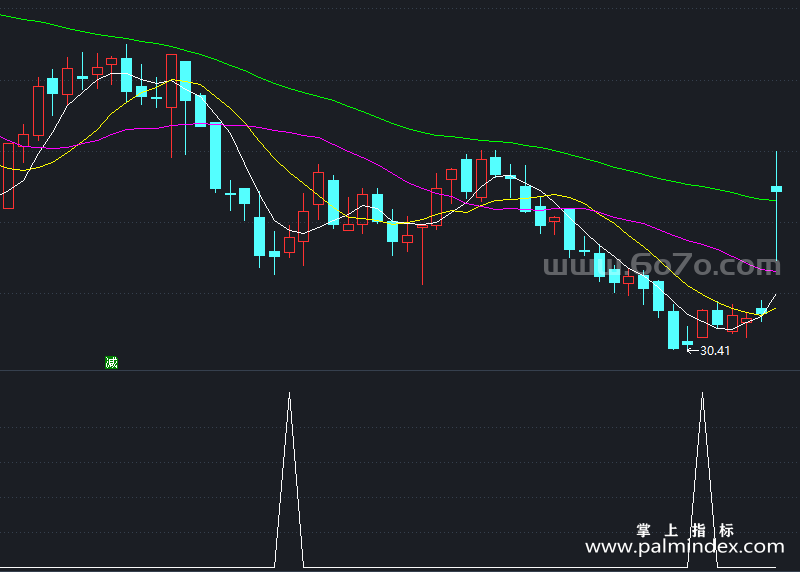Viewport: 800px width, 572px height.
Task: Click the 30.41 low price label
Action: (714, 351)
